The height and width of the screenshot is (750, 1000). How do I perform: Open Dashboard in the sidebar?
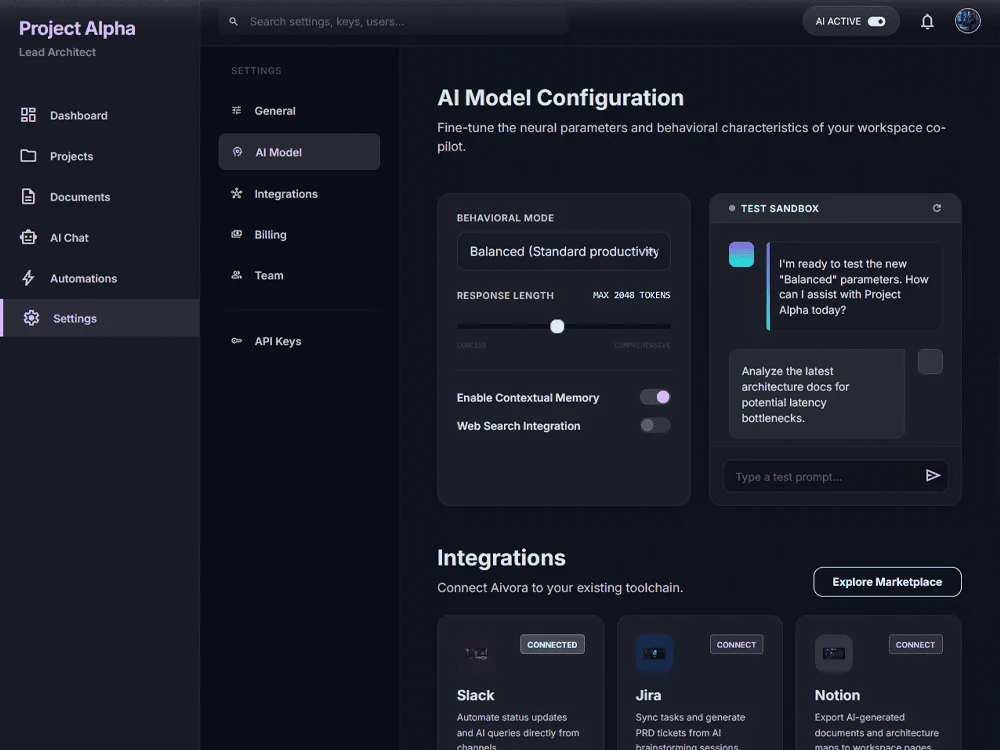click(x=100, y=115)
